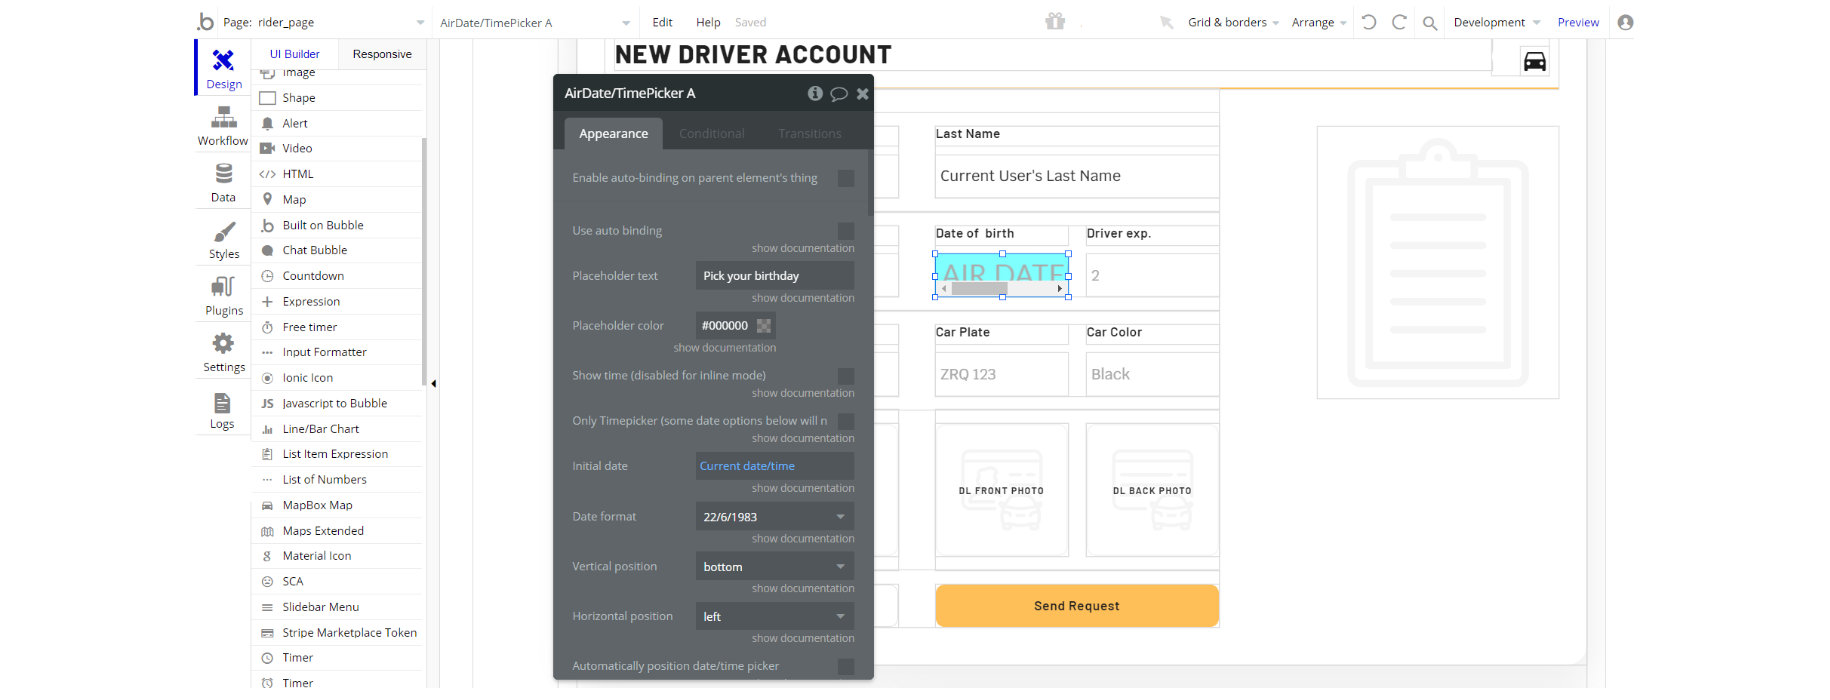Toggle Show time checkbox
The width and height of the screenshot is (1830, 700).
(x=846, y=376)
